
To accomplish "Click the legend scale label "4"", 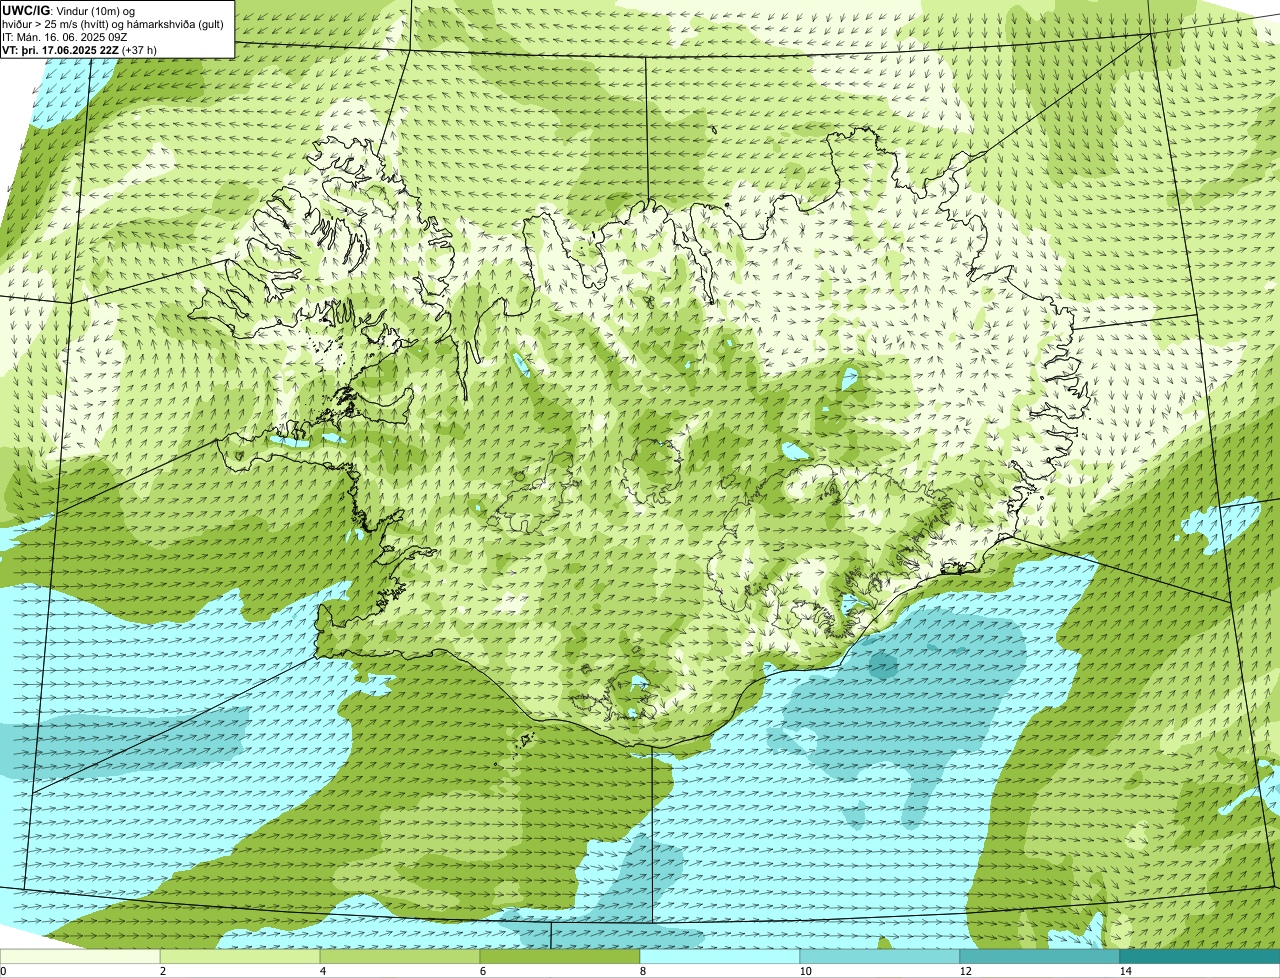I will coord(322,971).
